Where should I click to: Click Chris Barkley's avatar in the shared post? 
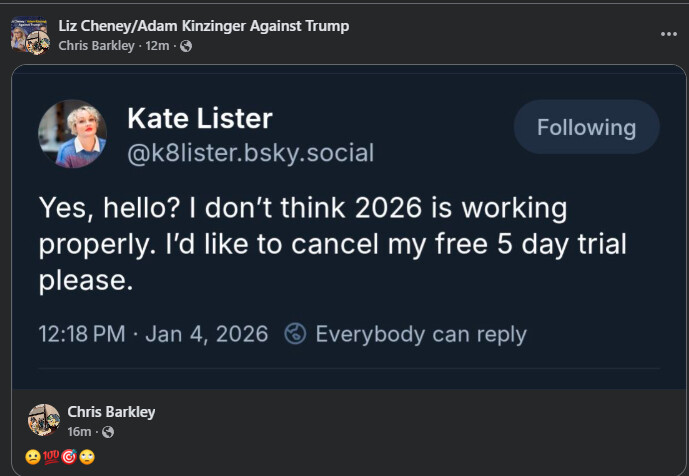click(x=43, y=421)
